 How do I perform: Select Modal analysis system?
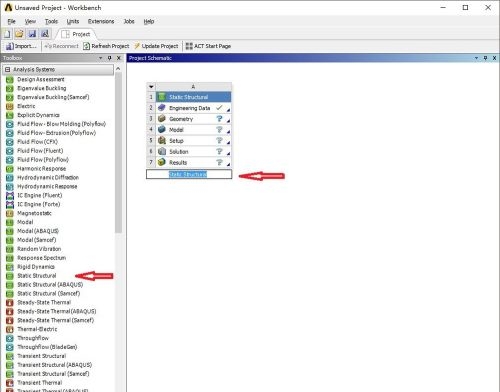click(25, 222)
